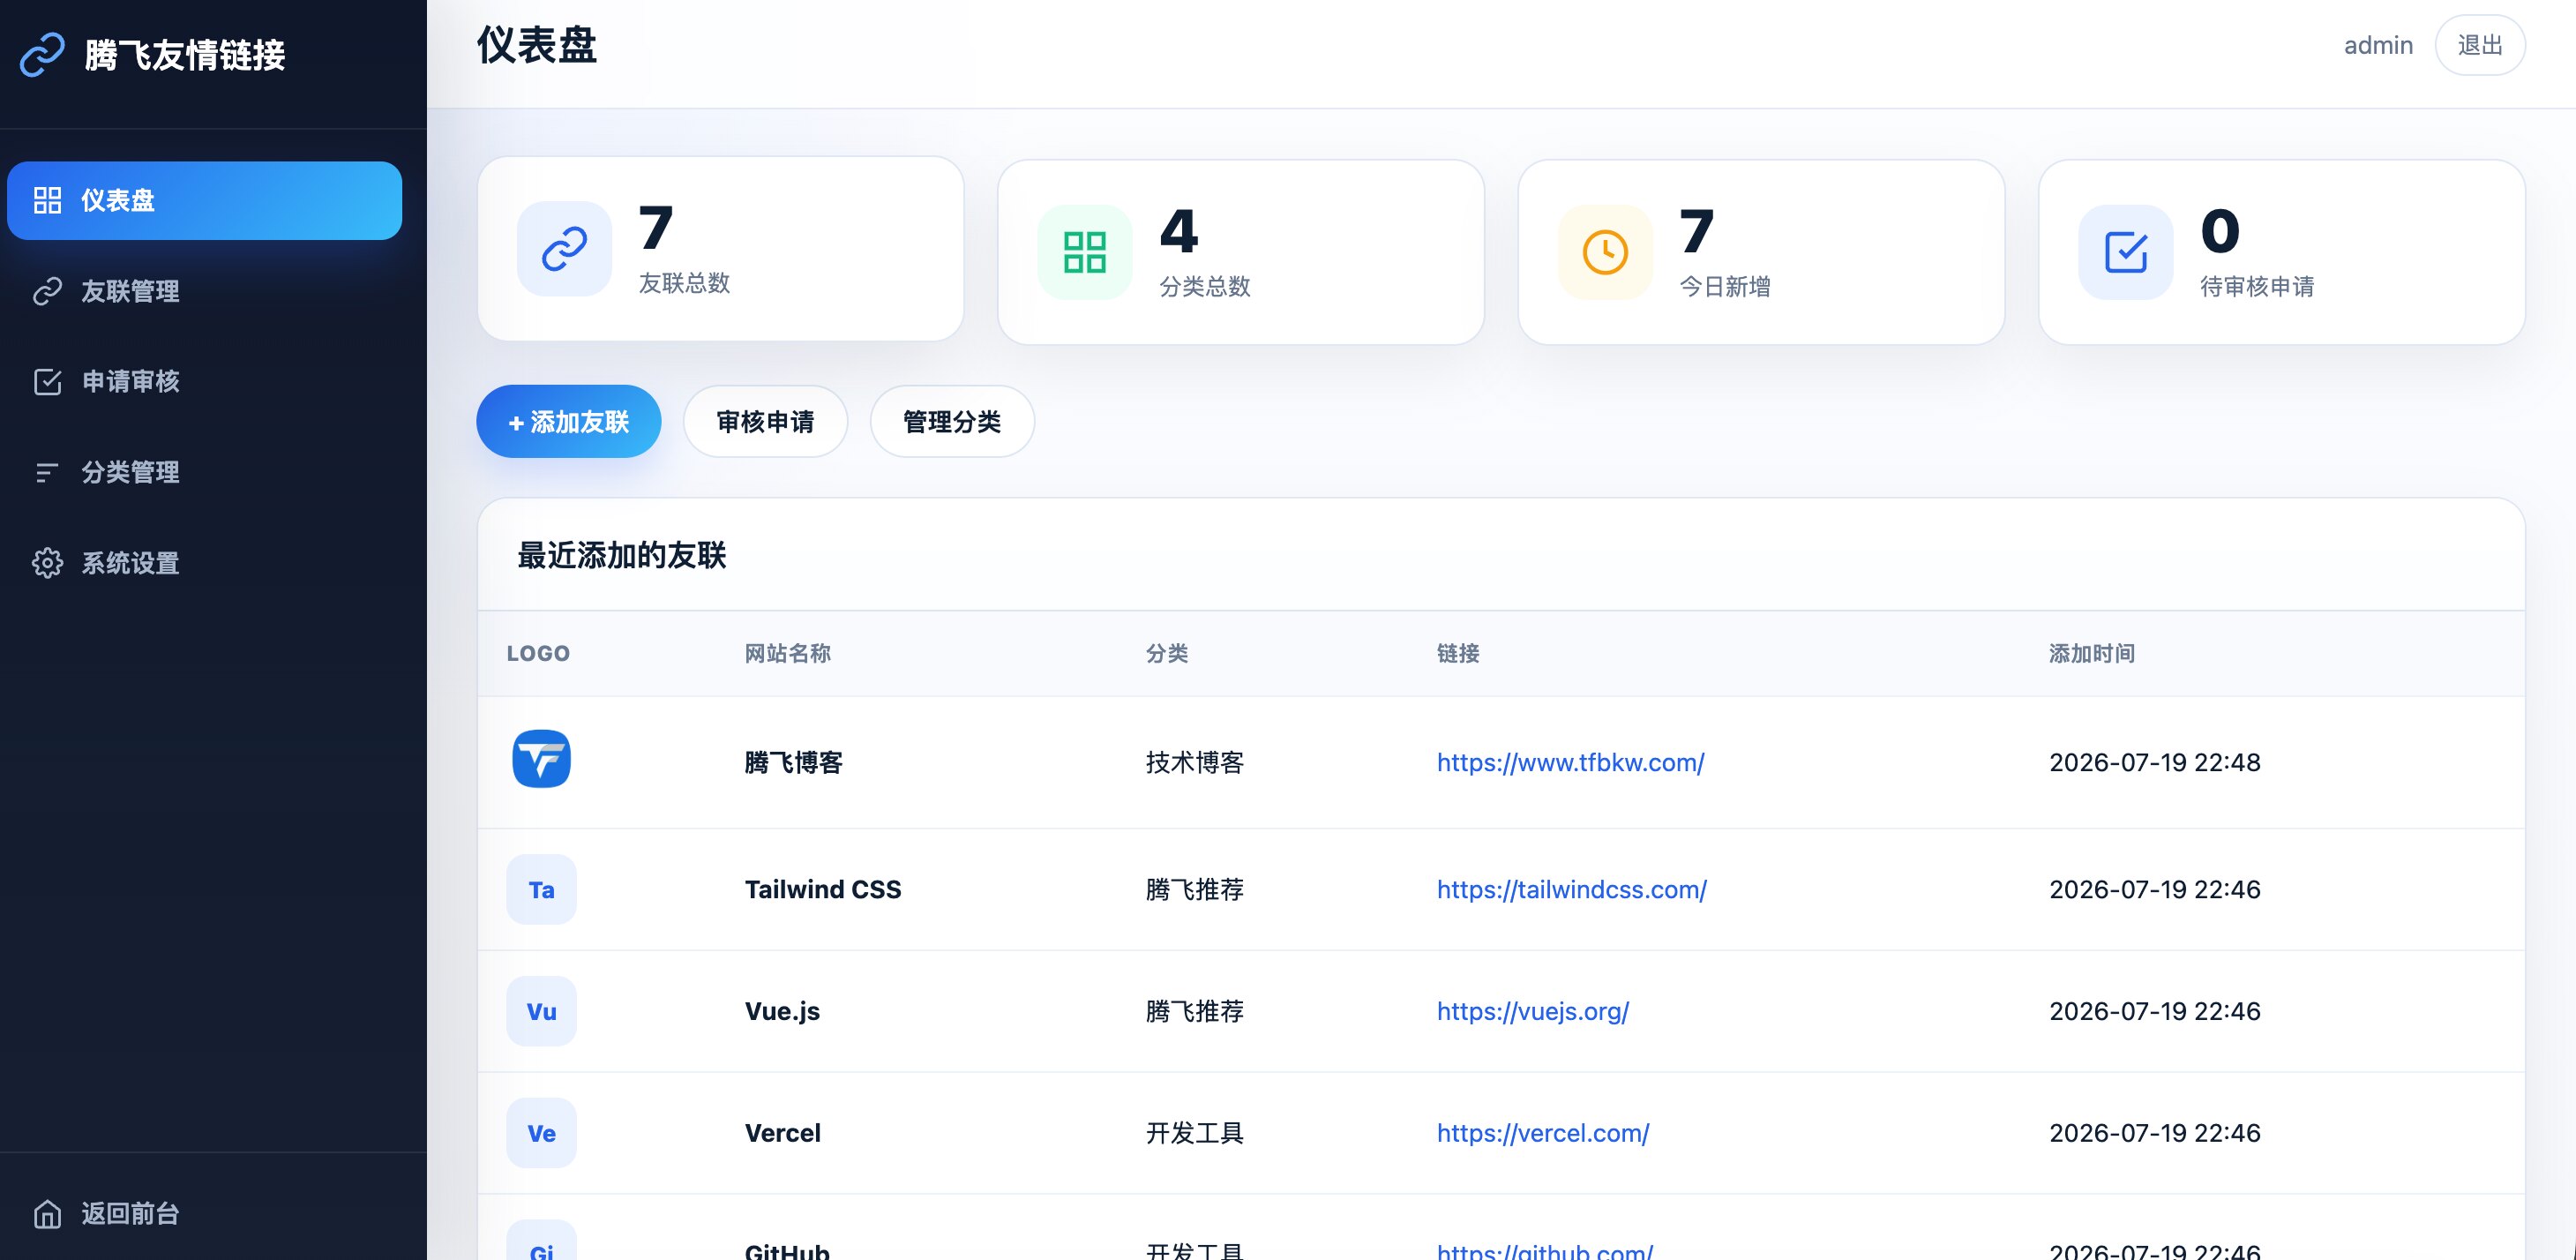This screenshot has width=2576, height=1260.
Task: Click the Vue.js site name cell
Action: tap(782, 1011)
